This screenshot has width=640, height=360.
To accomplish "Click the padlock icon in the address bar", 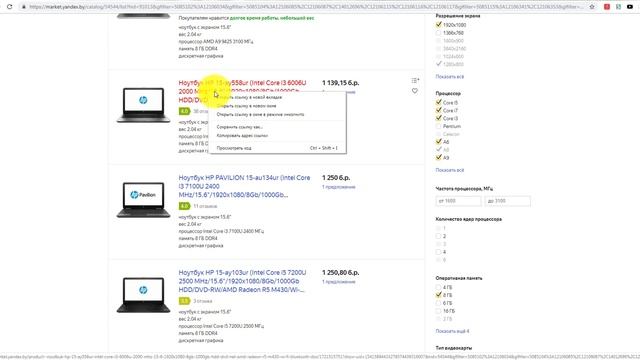I will coord(24,7).
